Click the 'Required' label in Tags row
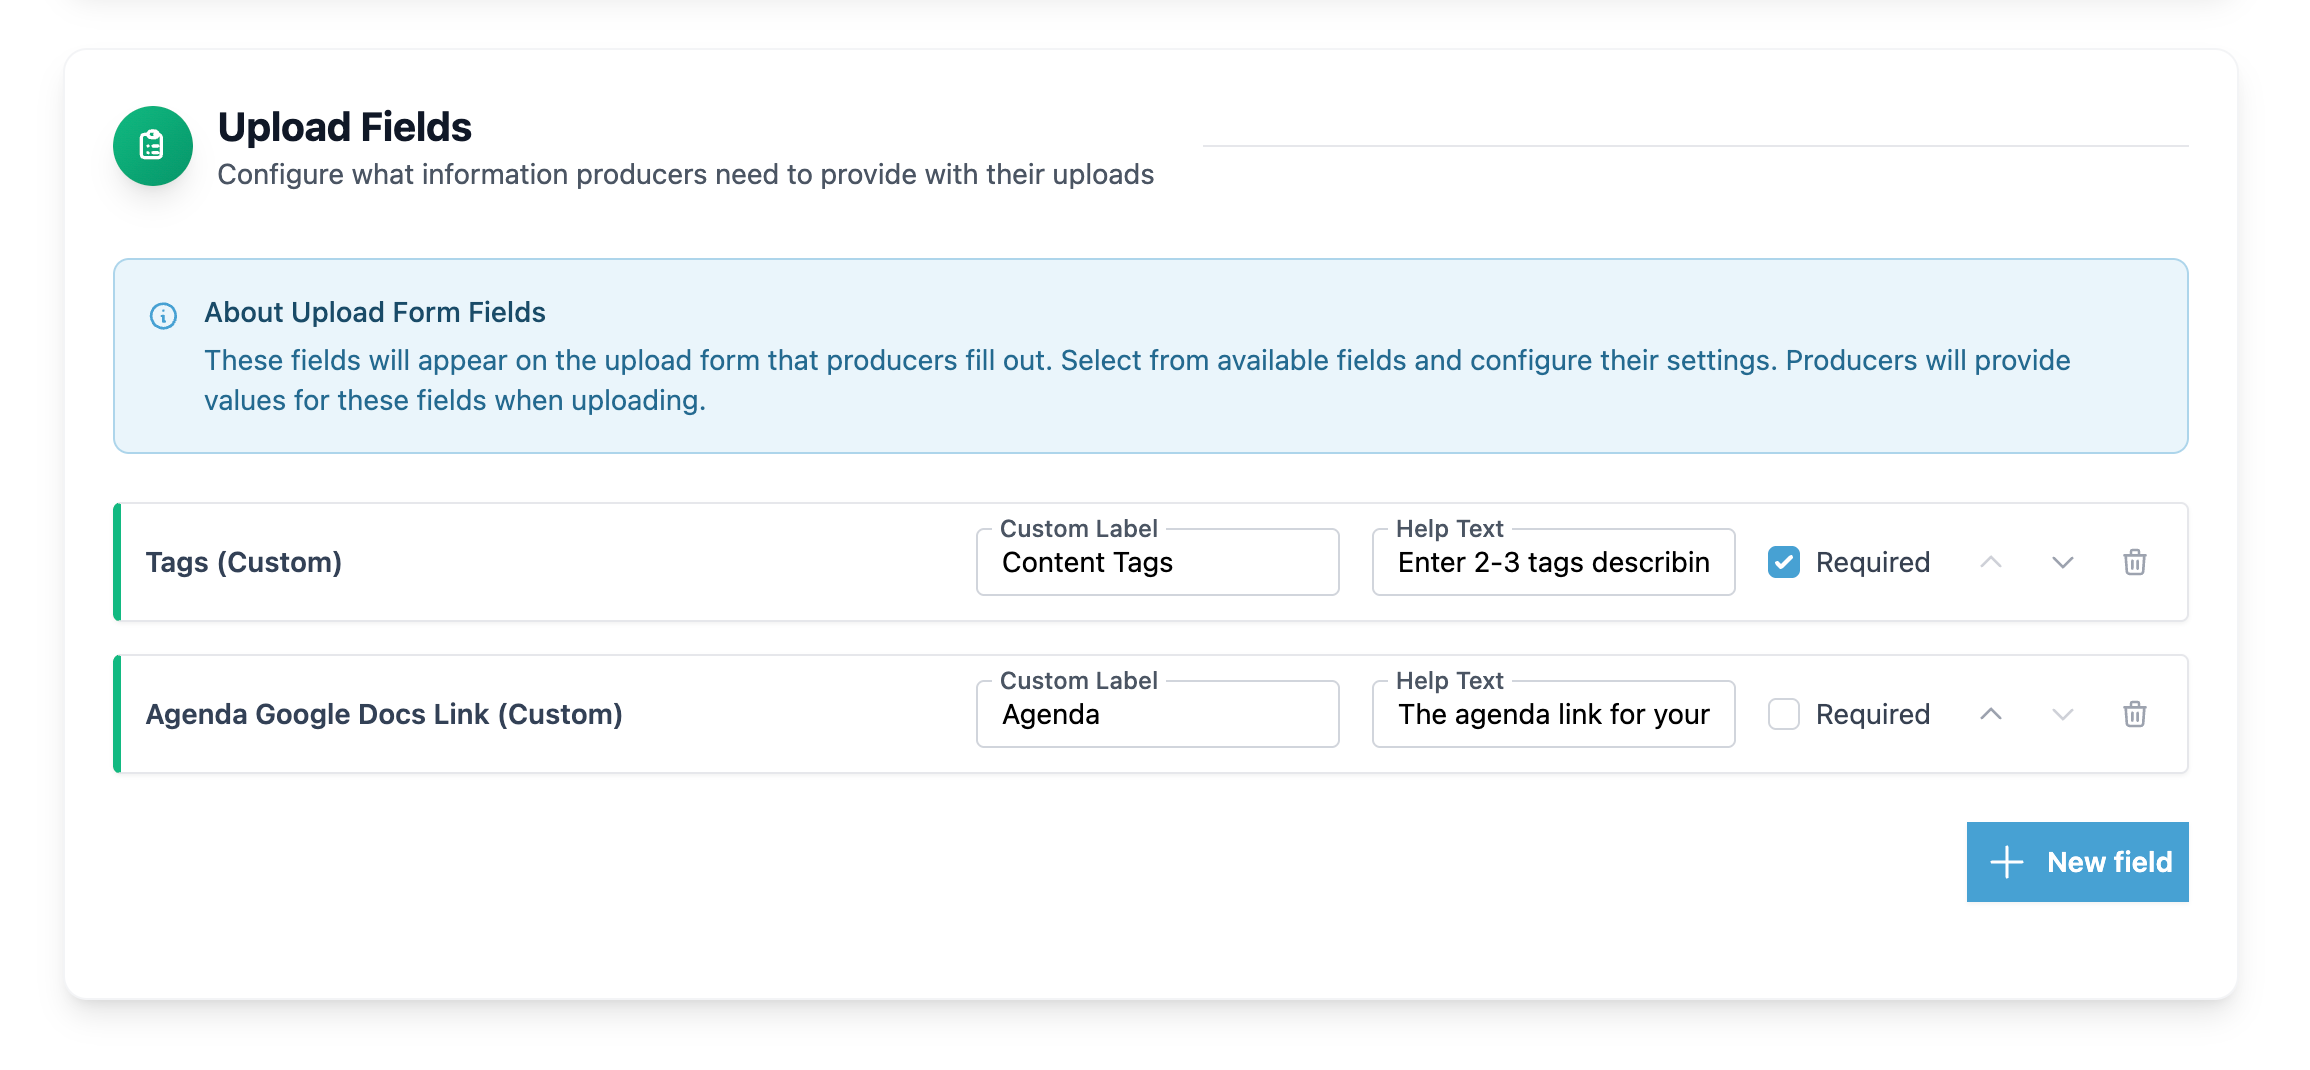The image size is (2310, 1070). [1873, 562]
